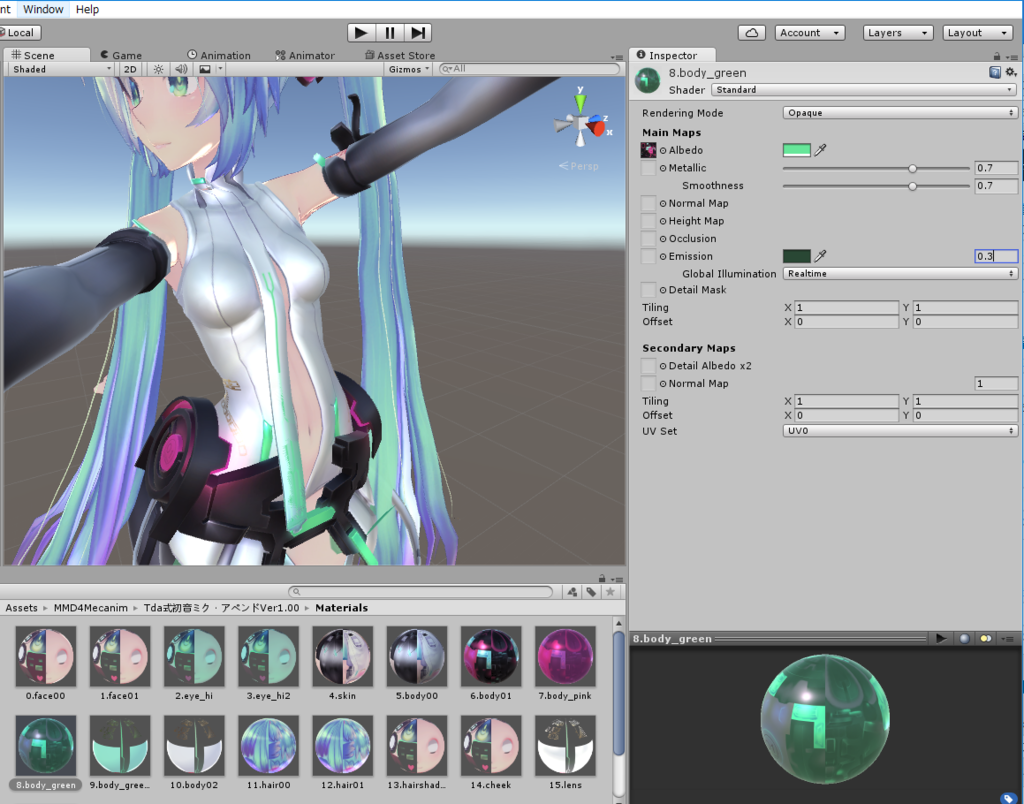Open the material settings gear icon
Image resolution: width=1024 pixels, height=804 pixels.
[x=1010, y=72]
